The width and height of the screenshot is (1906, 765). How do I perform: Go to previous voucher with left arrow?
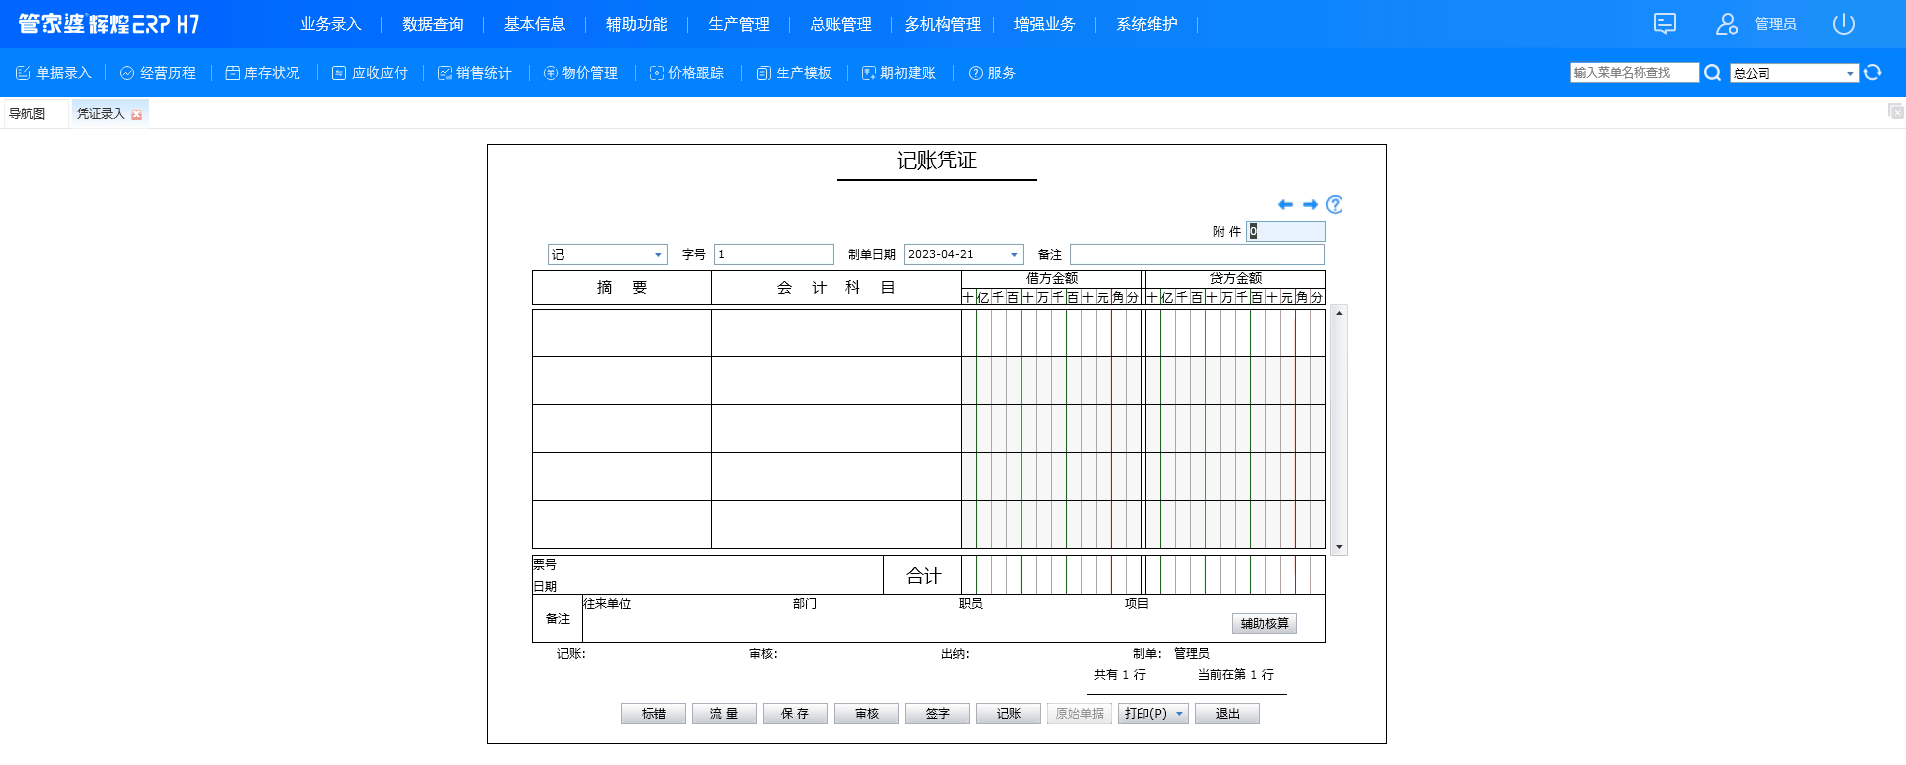click(1286, 205)
